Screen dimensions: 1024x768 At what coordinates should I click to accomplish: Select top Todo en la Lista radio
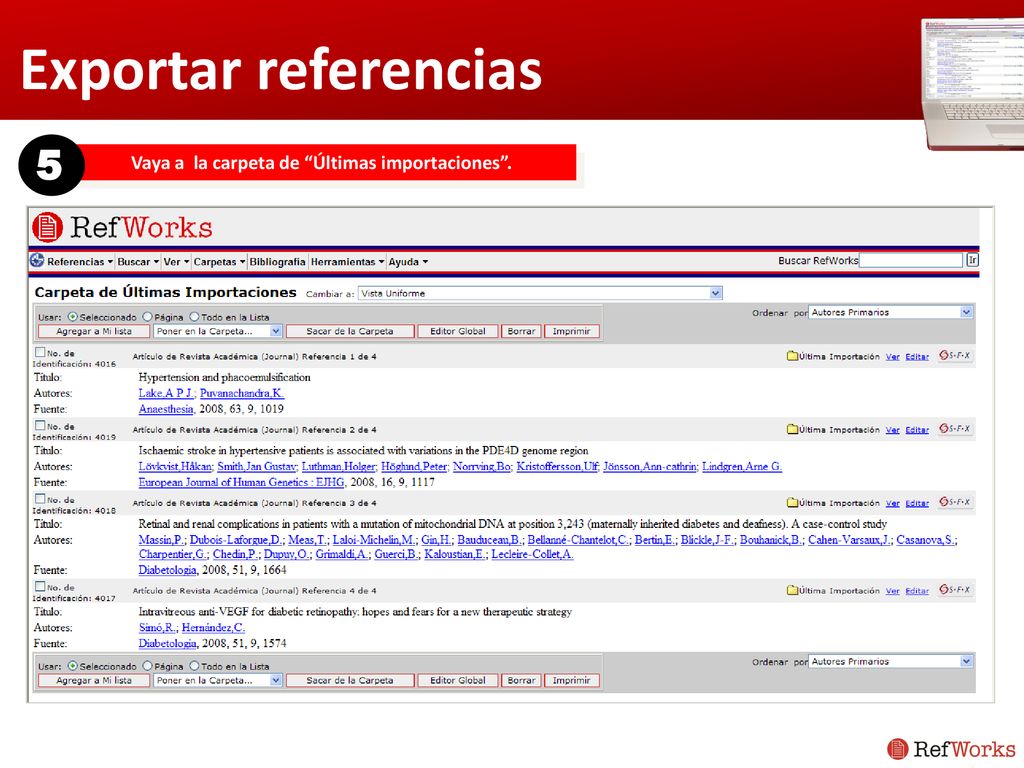point(194,317)
